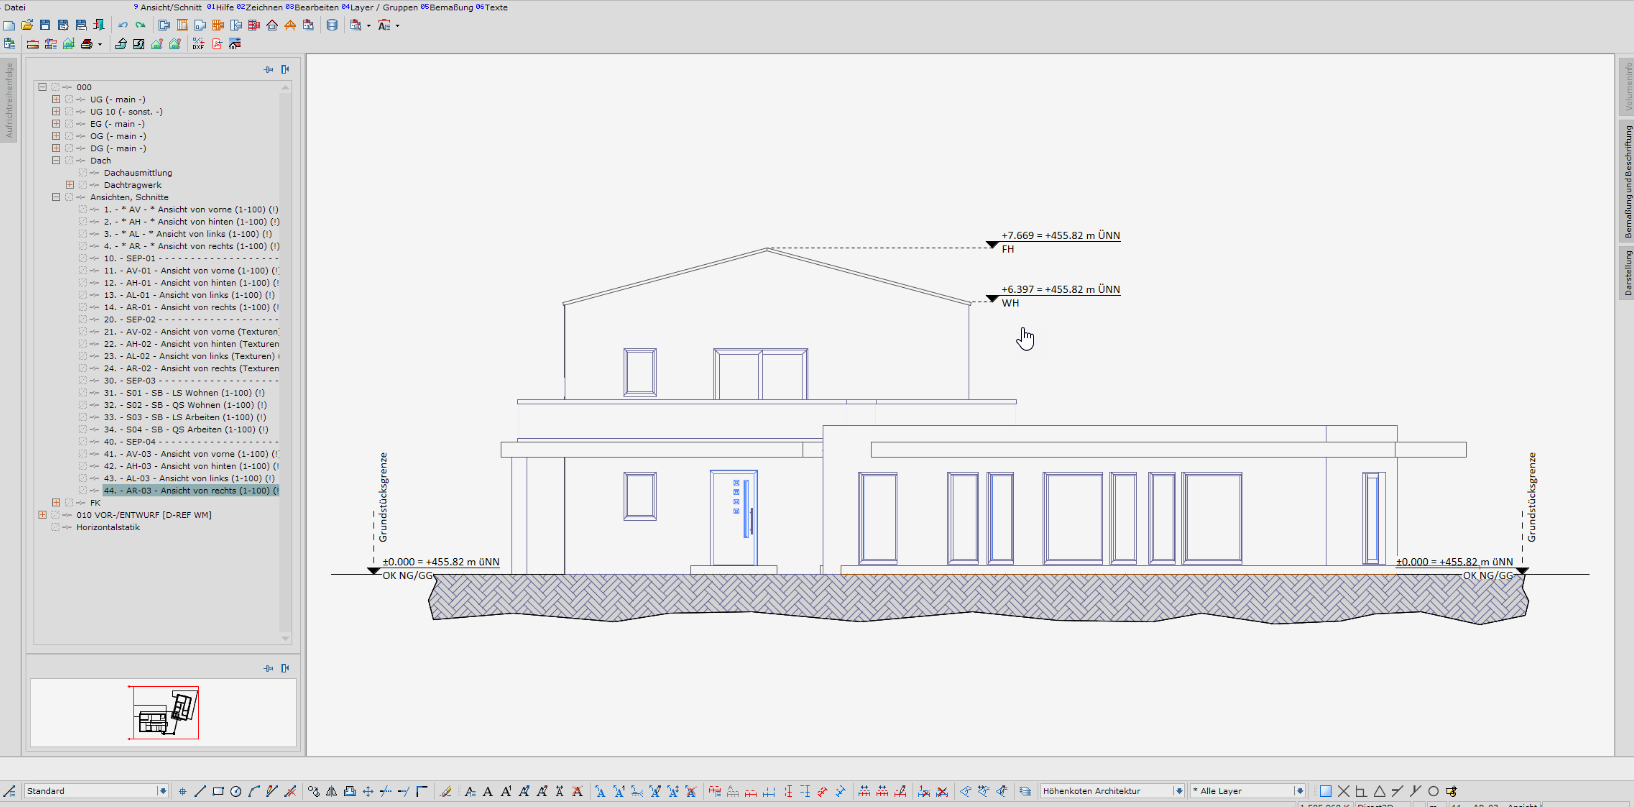Open the DXF import/export tool
Image resolution: width=1634 pixels, height=807 pixels.
tap(198, 44)
